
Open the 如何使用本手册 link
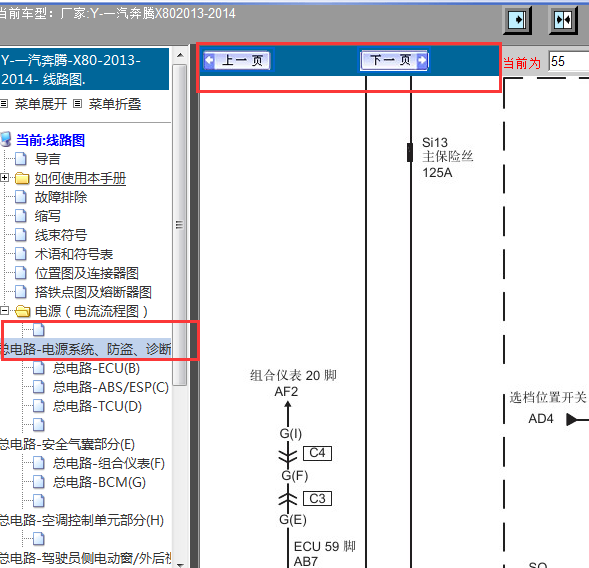coord(80,178)
